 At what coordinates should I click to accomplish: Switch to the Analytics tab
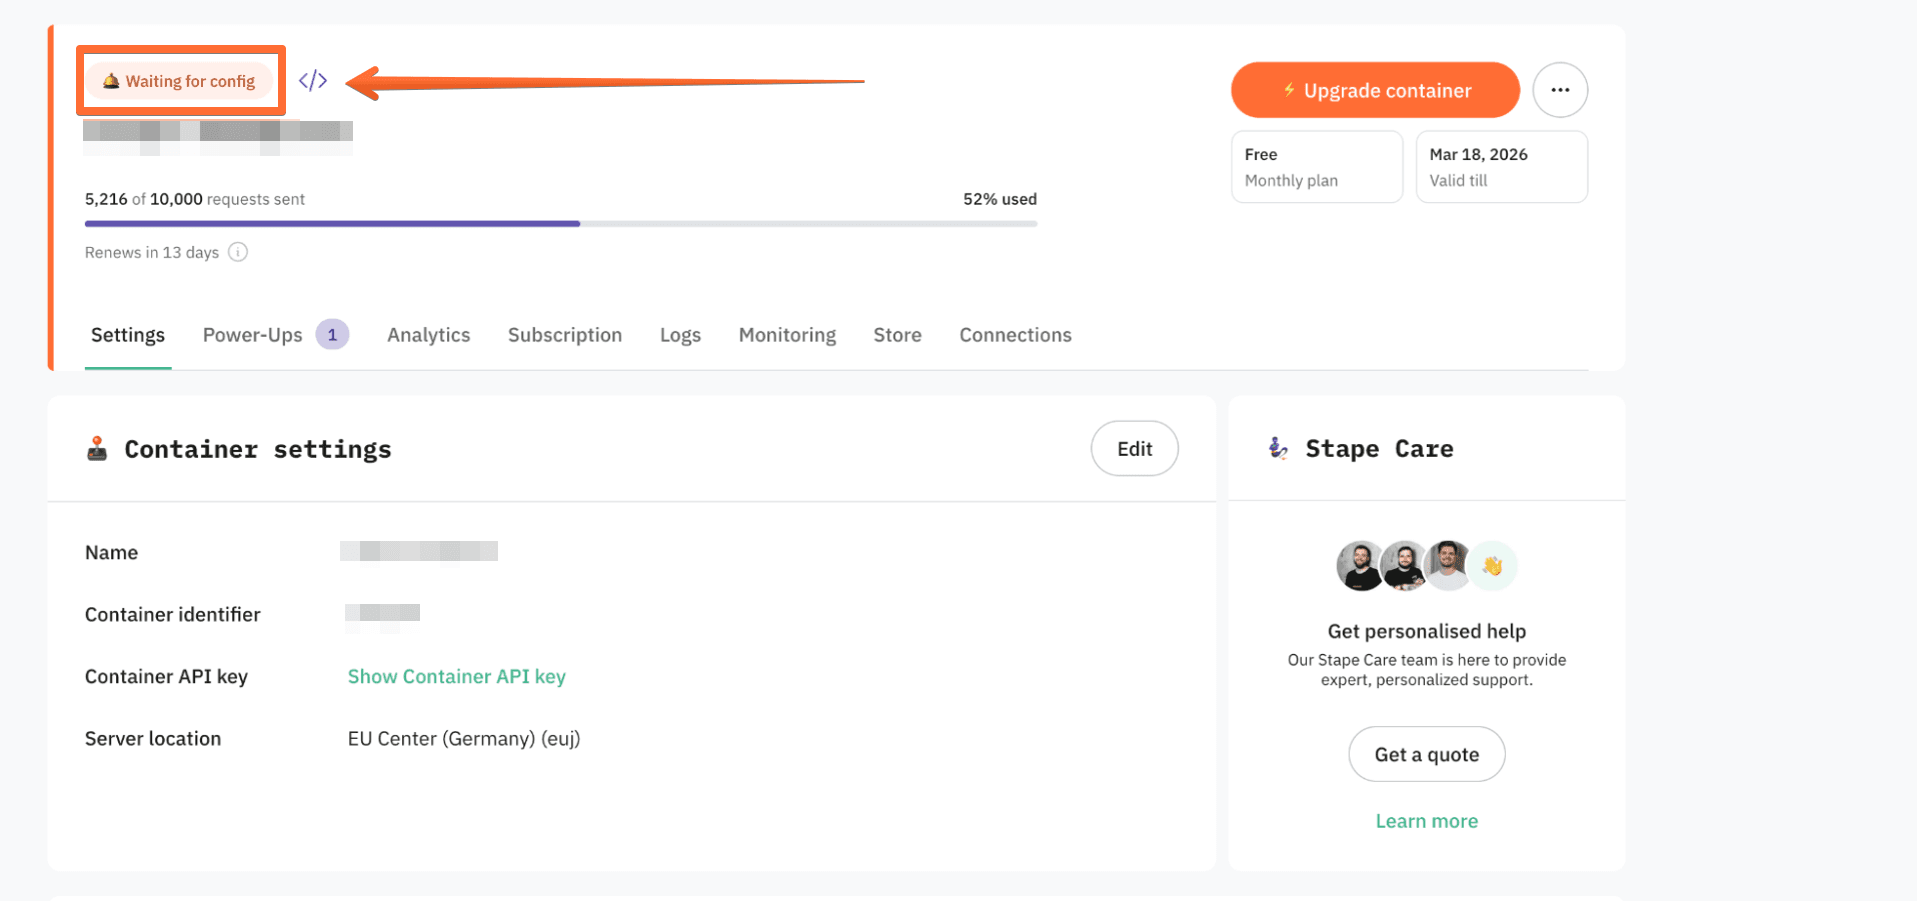pyautogui.click(x=428, y=335)
